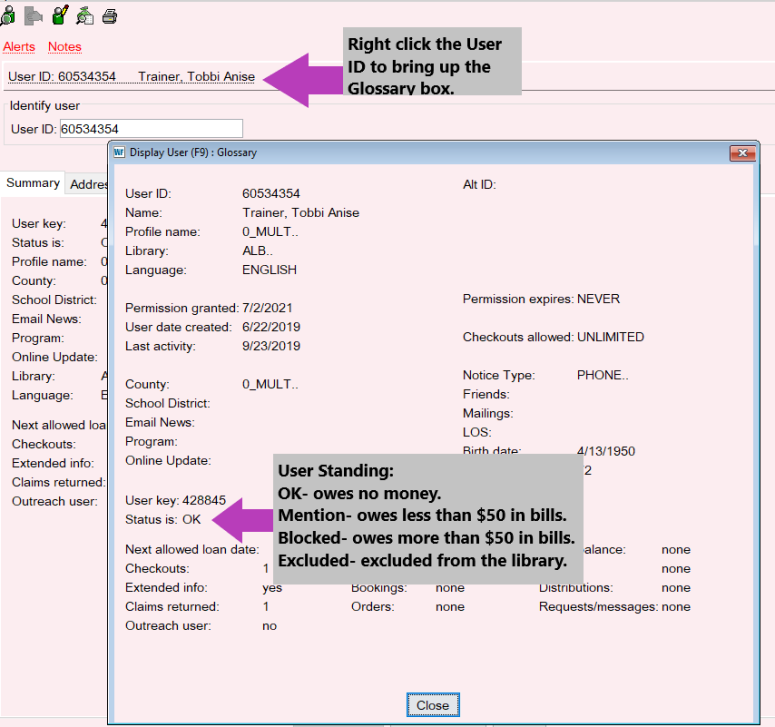Click the grayed-out user pointing icon

click(x=33, y=15)
